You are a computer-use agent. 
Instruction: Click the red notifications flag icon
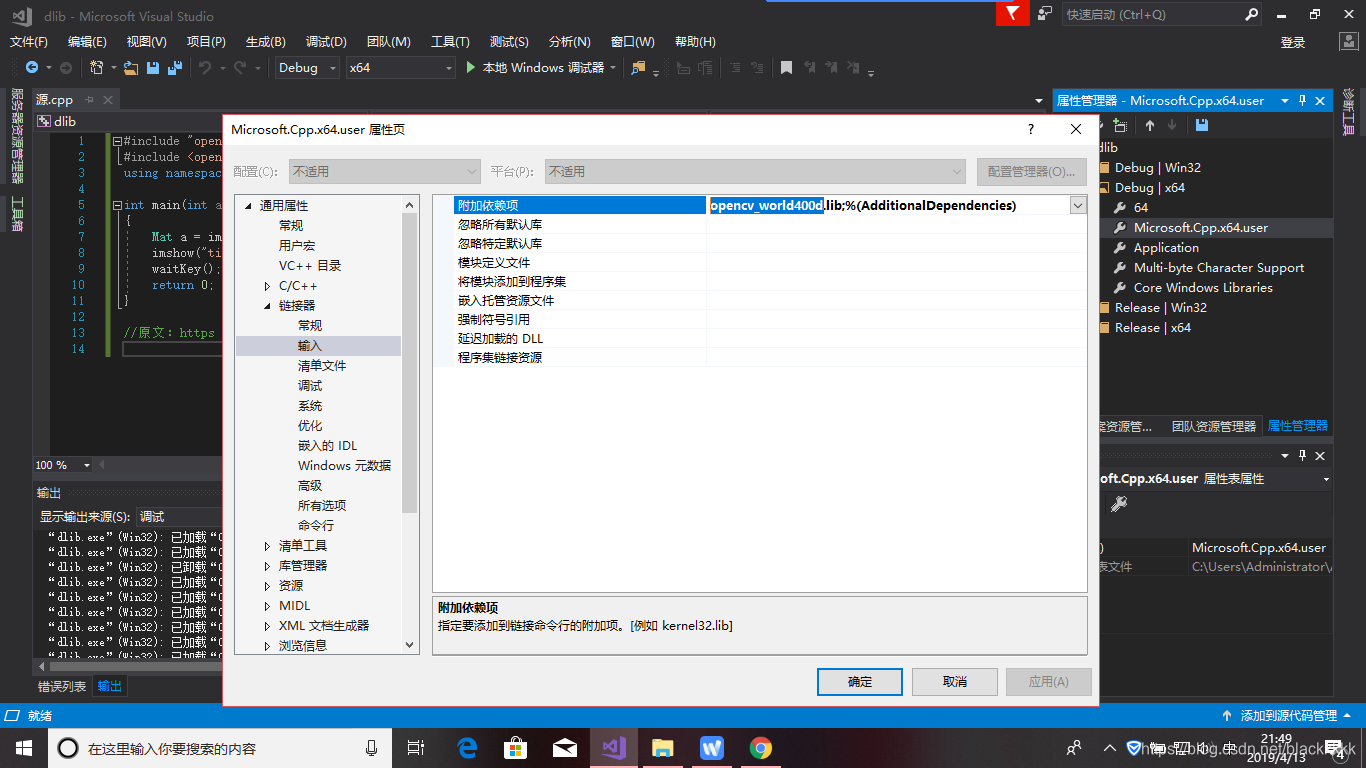[x=1012, y=13]
